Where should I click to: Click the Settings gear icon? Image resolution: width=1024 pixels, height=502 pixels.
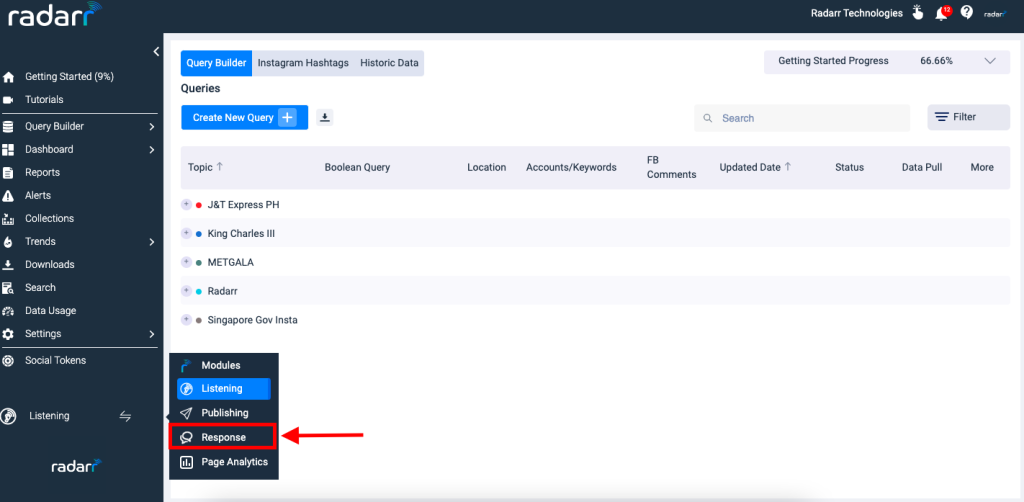(8, 334)
